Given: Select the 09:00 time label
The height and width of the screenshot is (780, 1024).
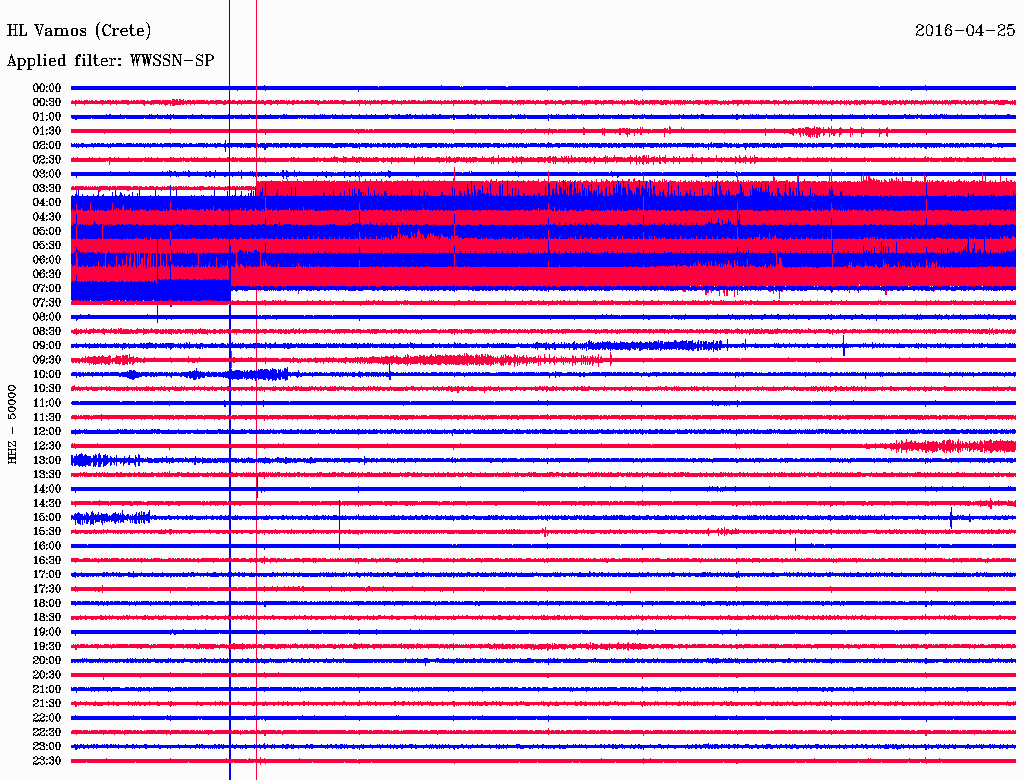Looking at the screenshot, I should tap(46, 346).
